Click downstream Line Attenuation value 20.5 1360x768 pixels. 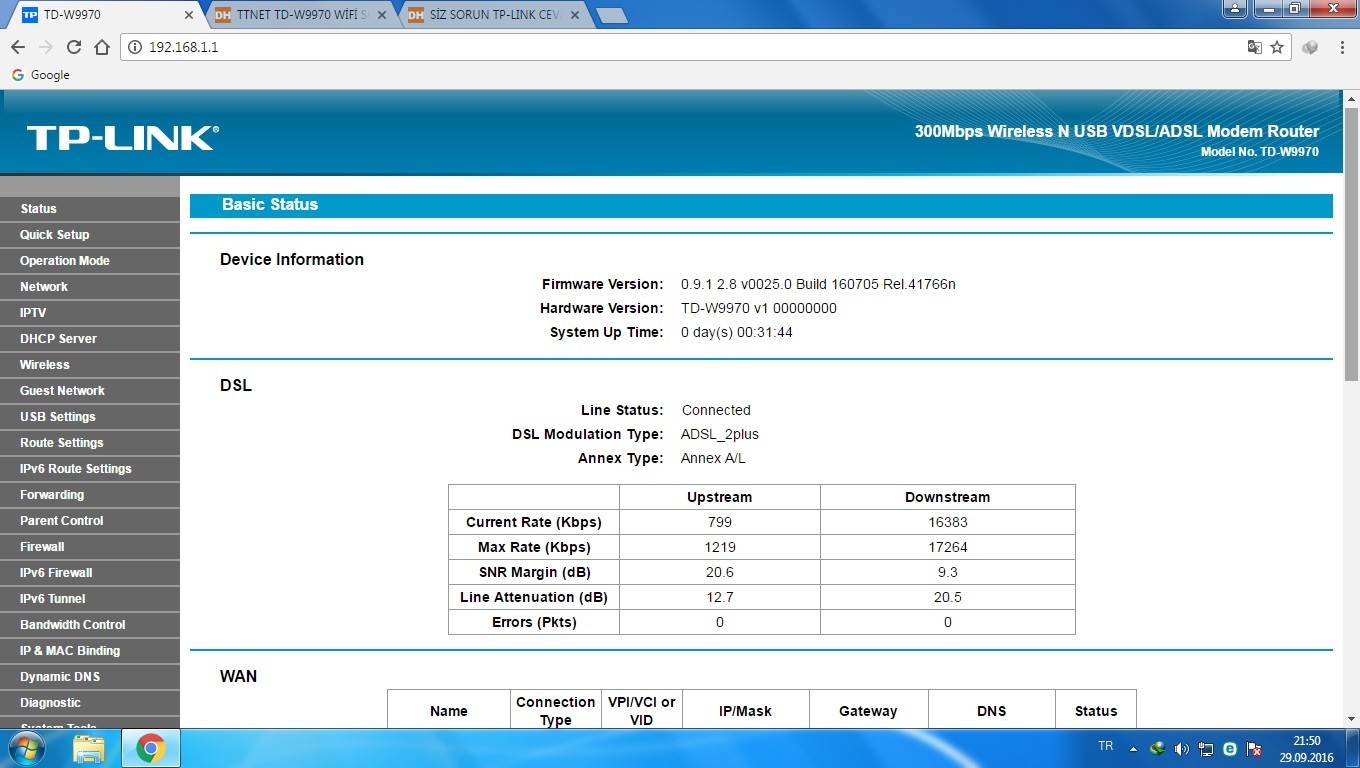click(x=947, y=597)
